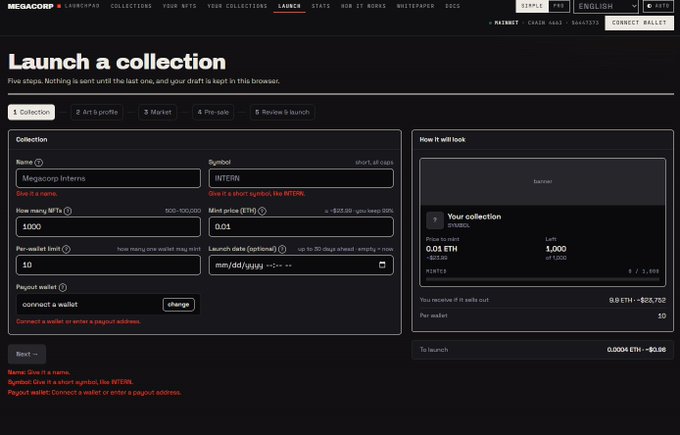This screenshot has width=680, height=435.
Task: Open the calendar picker in Launch date
Action: [382, 265]
